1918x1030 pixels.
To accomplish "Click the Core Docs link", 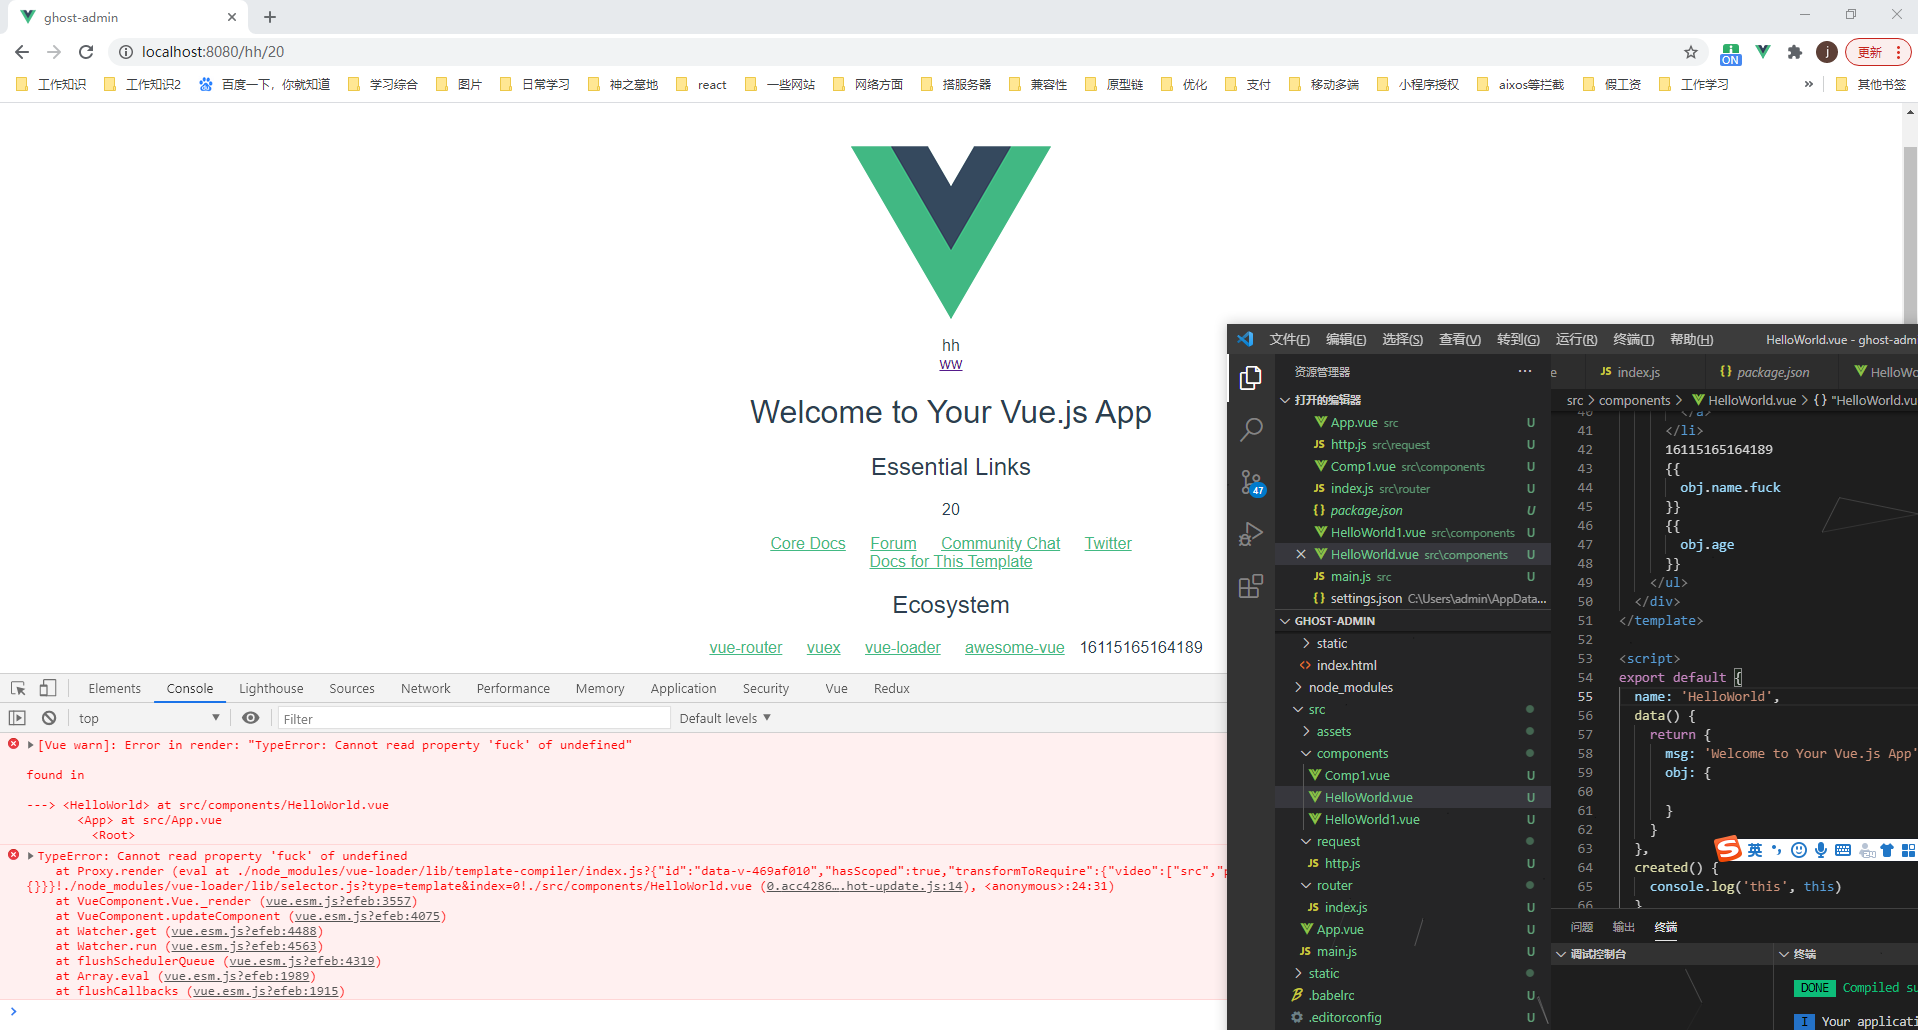I will tap(808, 543).
